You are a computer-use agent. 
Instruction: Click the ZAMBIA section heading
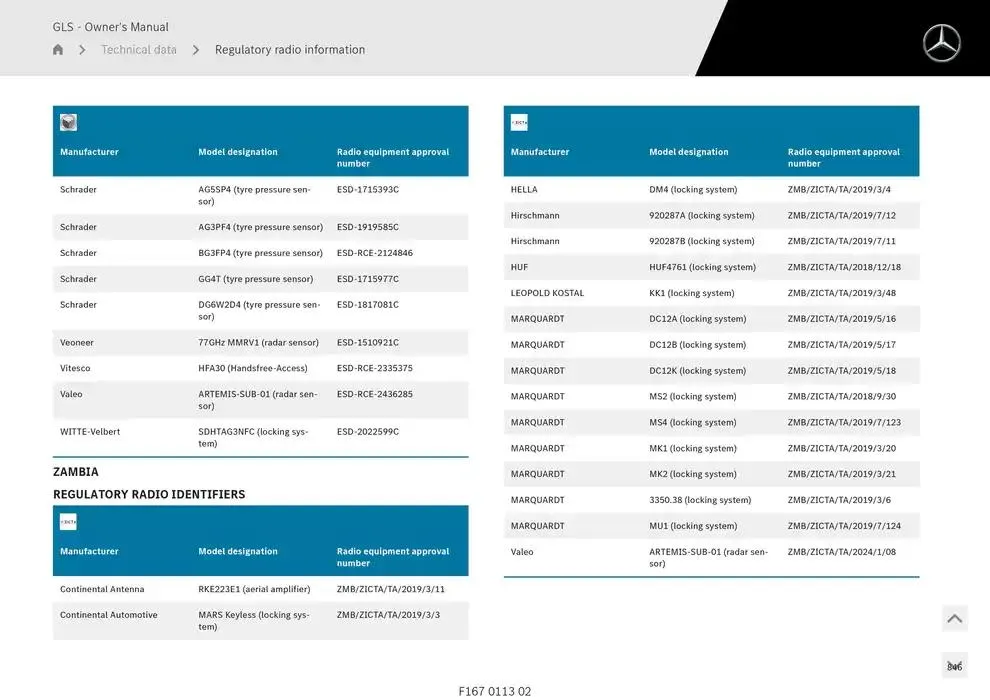pos(76,472)
